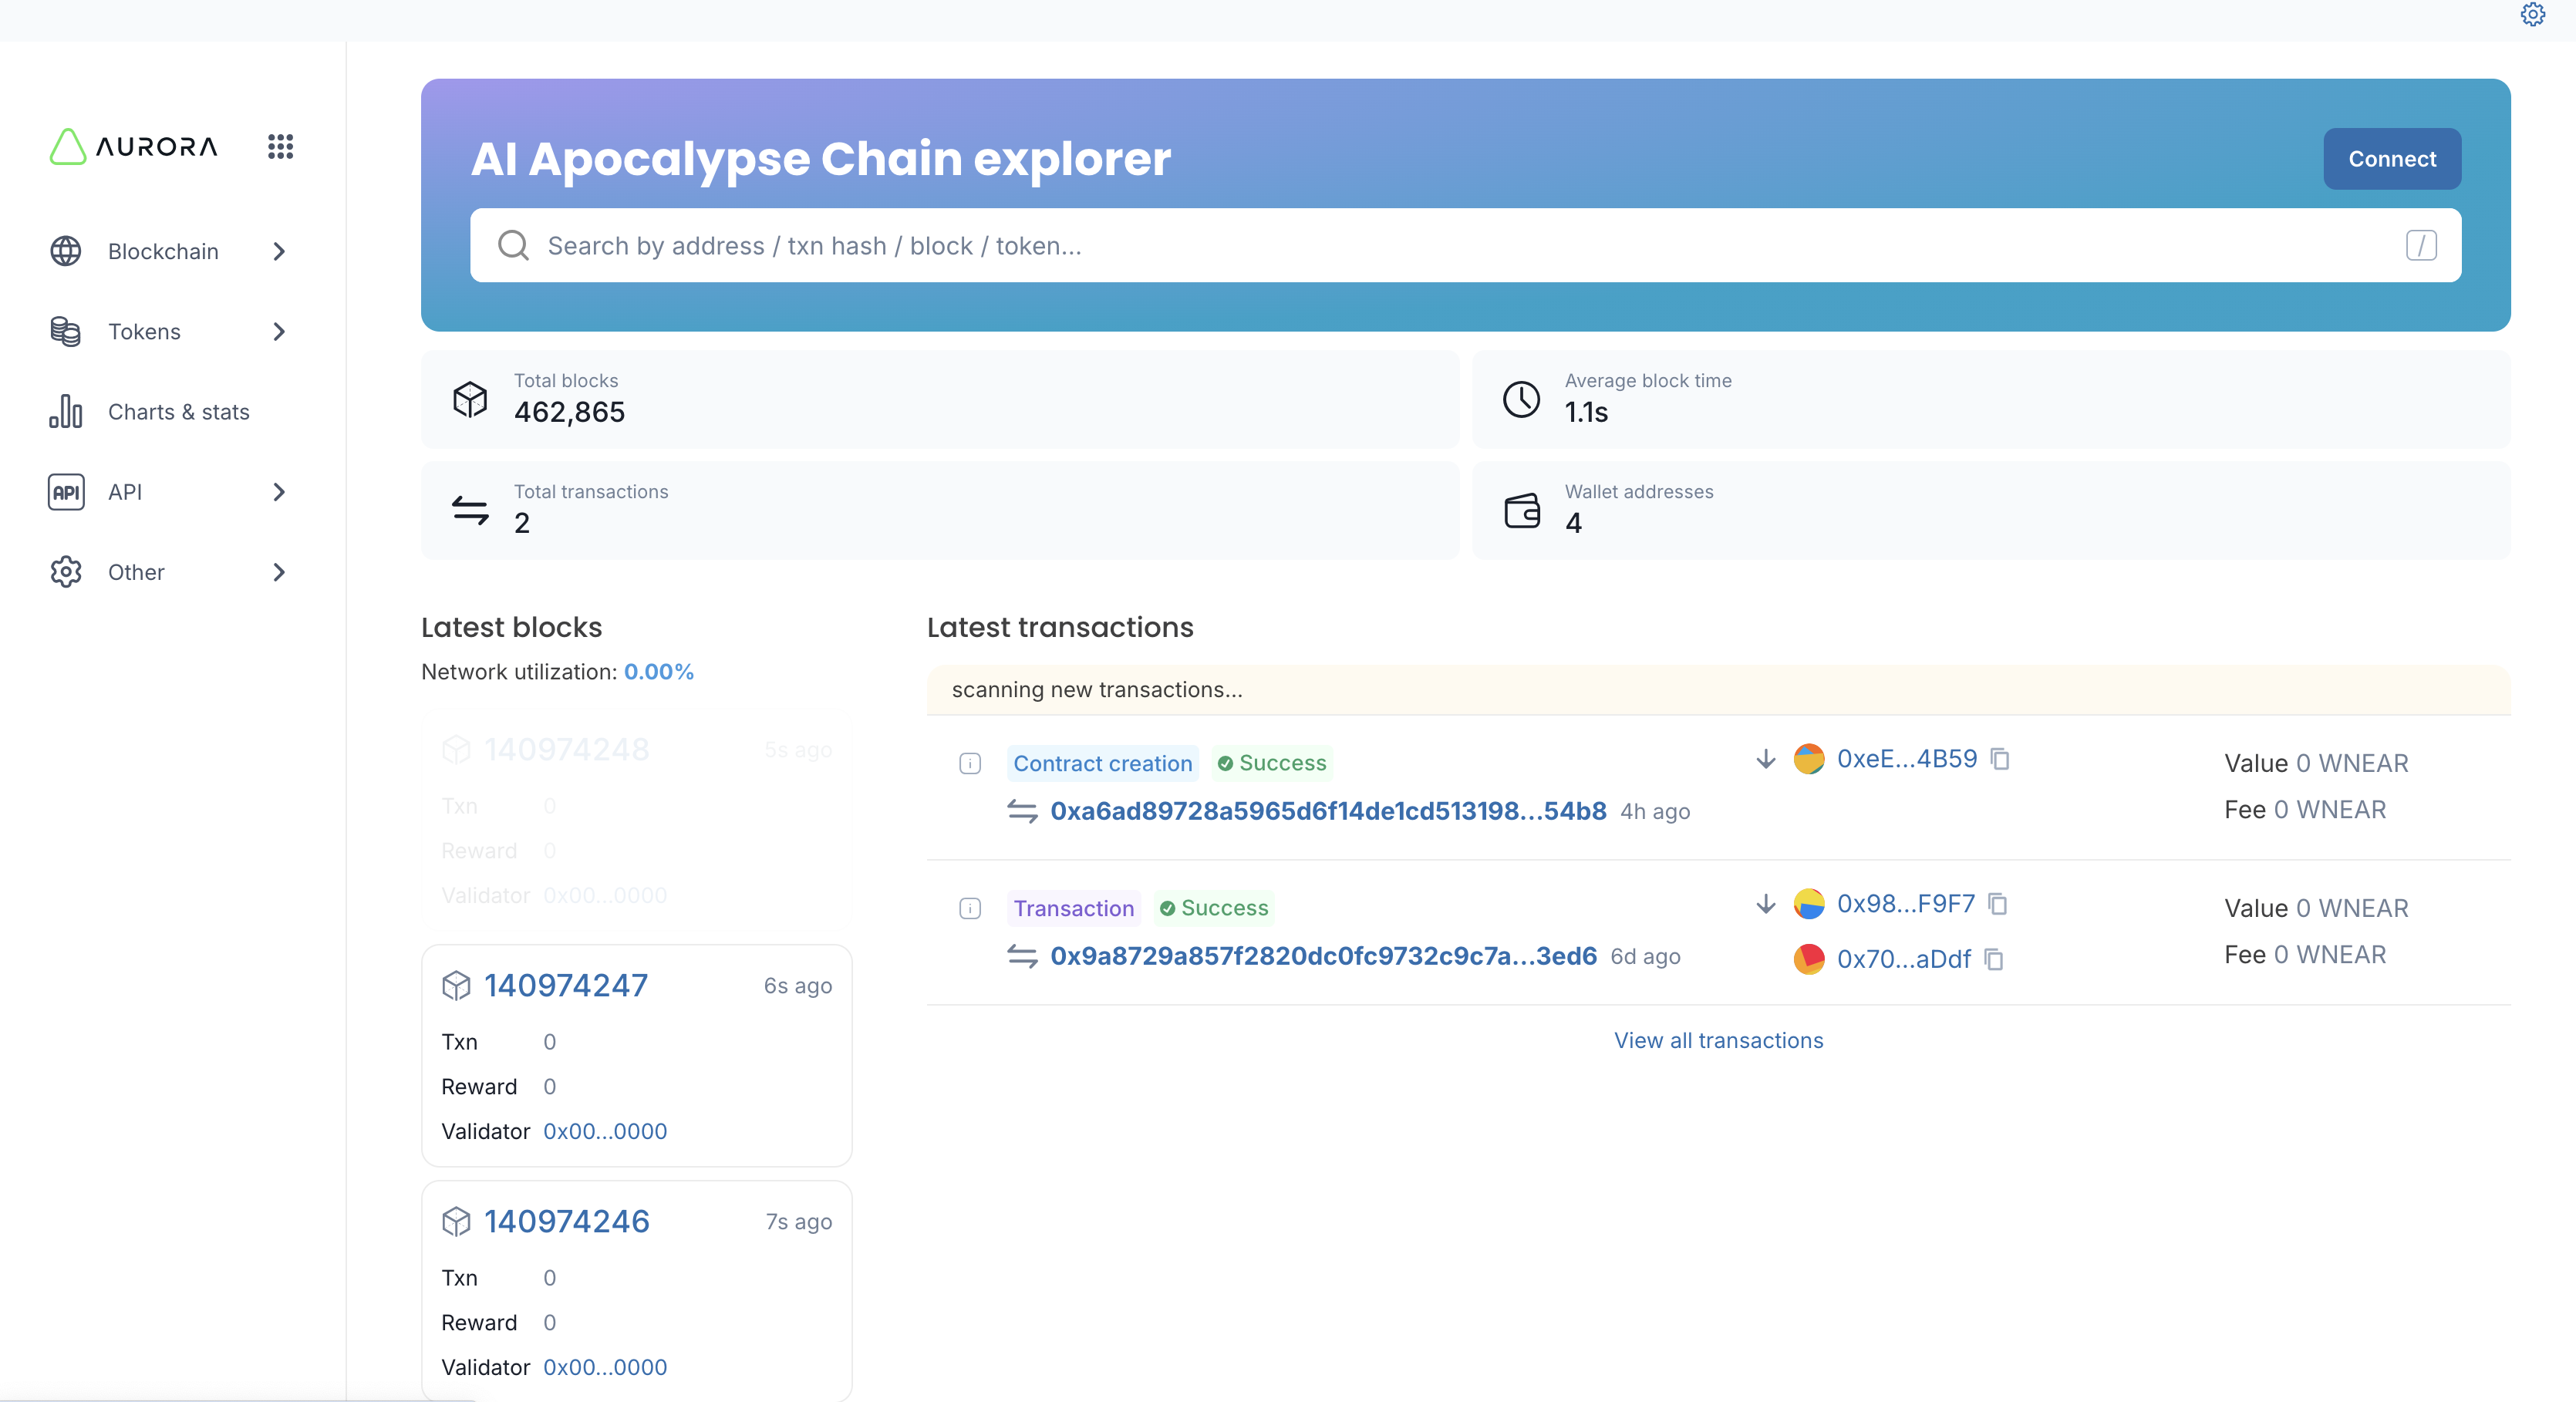Screen dimensions: 2576x1402
Task: Toggle details icon for 0x9a8729 transaction row
Action: [969, 908]
